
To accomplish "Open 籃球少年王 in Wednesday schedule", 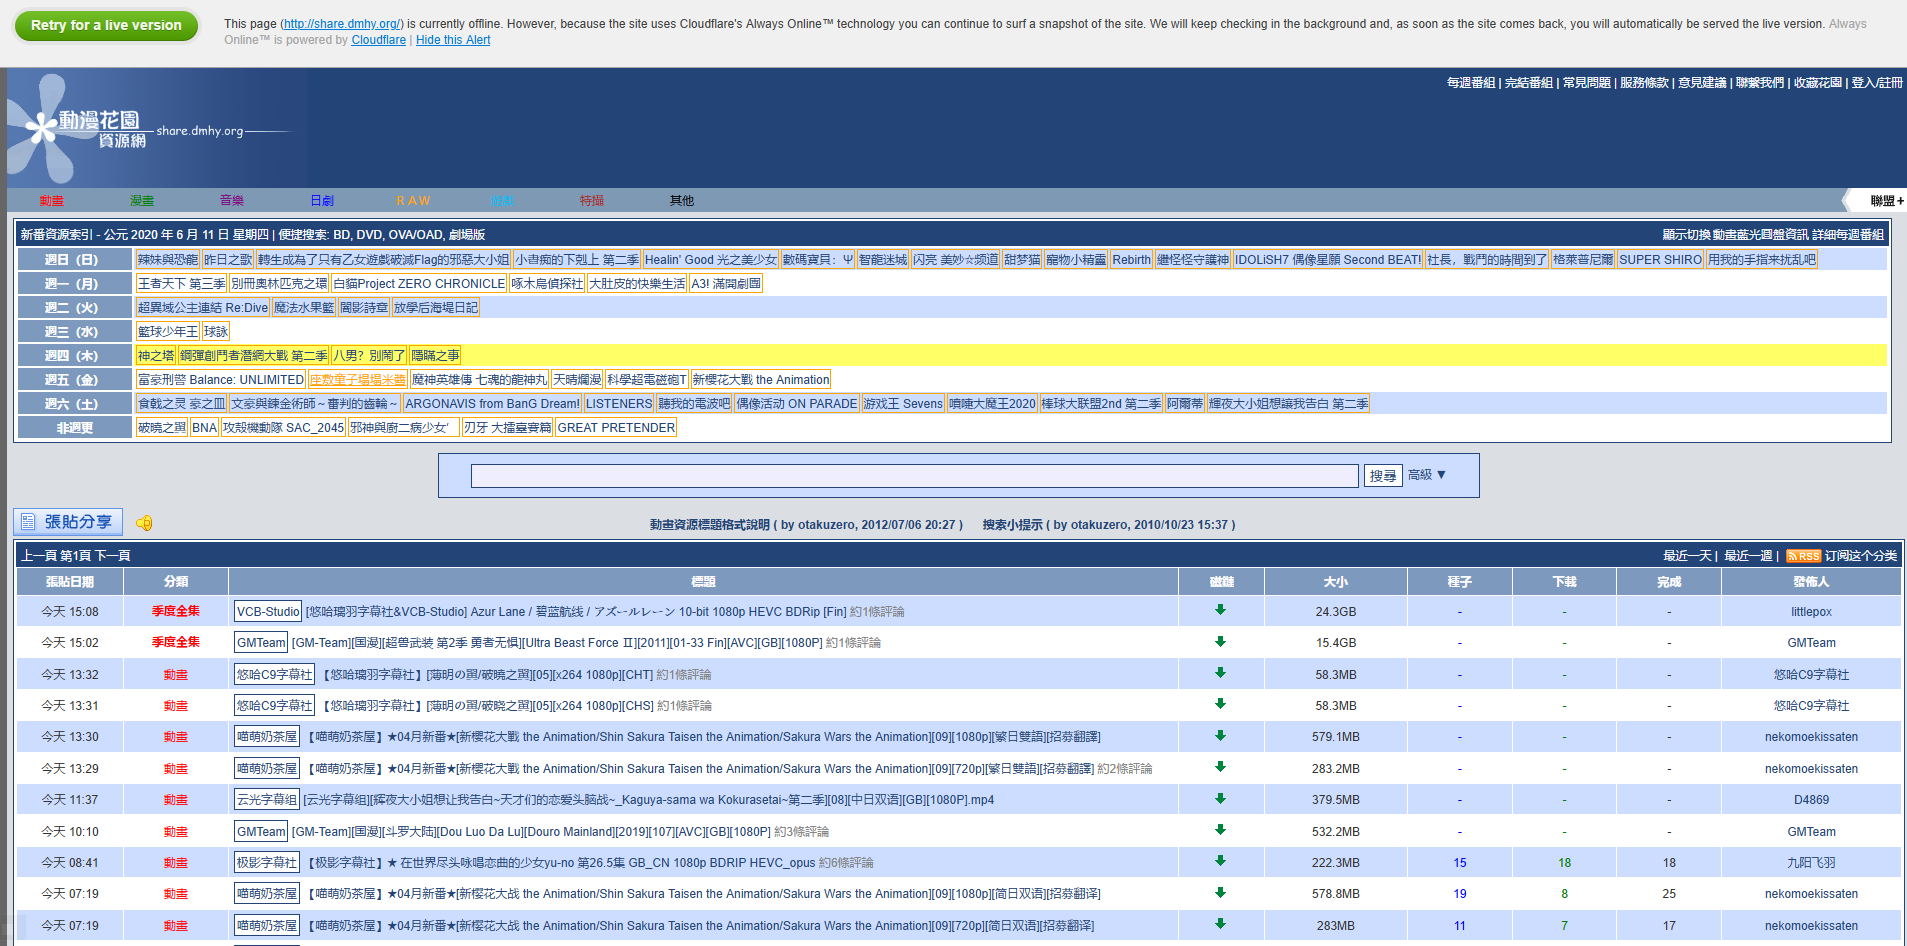I will (x=168, y=332).
